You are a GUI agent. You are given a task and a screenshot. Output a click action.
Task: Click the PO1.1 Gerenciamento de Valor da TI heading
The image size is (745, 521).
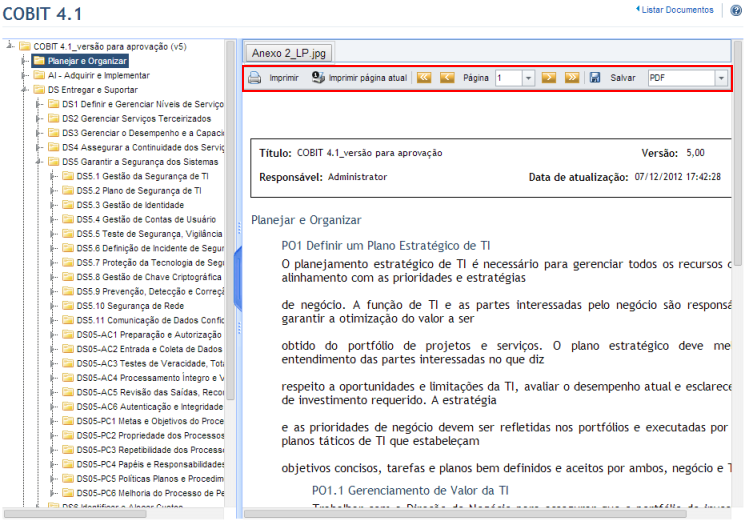pyautogui.click(x=410, y=490)
